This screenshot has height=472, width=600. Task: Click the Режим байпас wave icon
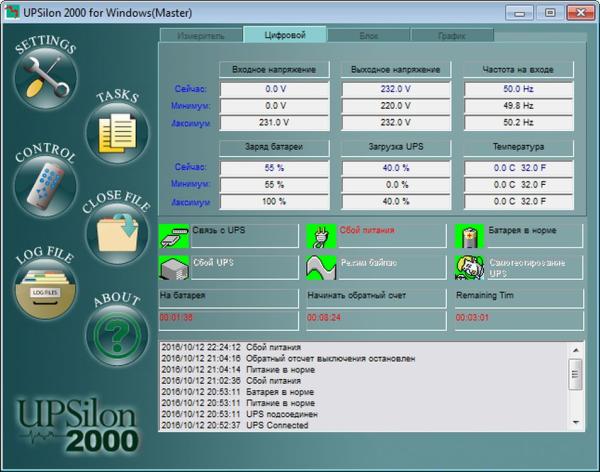[x=321, y=268]
